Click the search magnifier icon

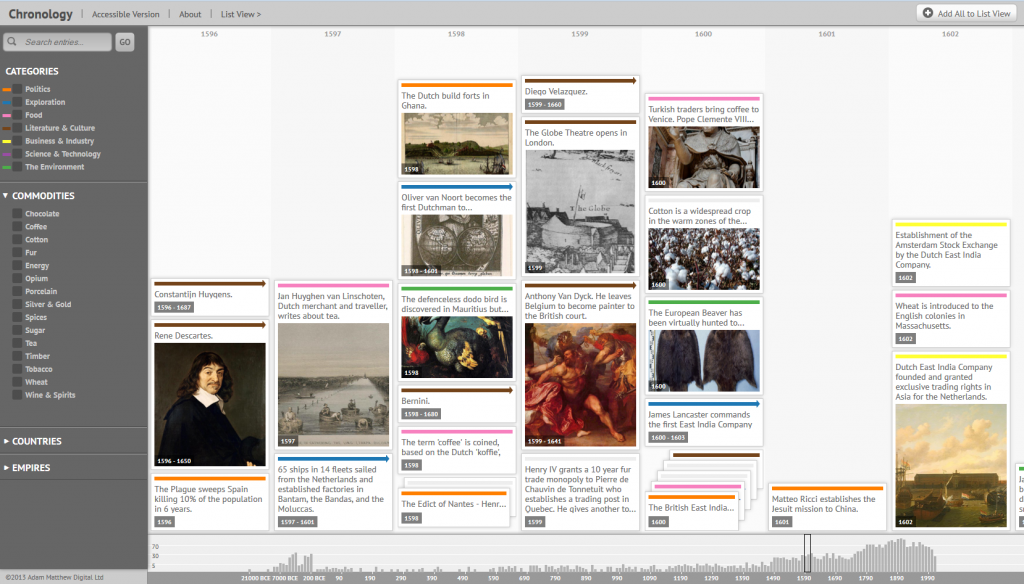tap(12, 42)
